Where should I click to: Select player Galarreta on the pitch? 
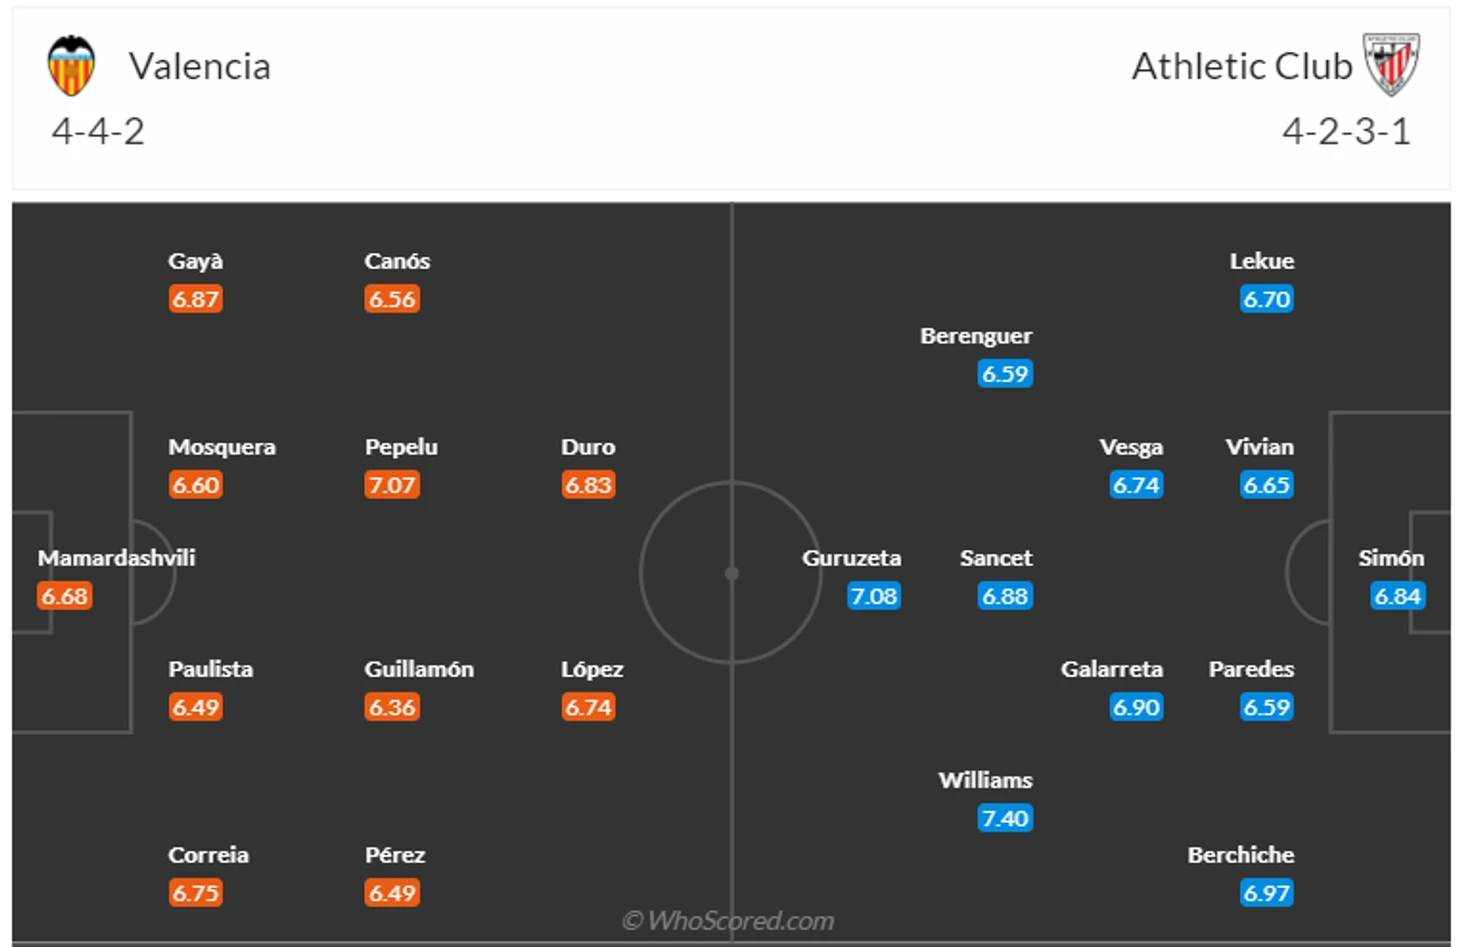click(1112, 669)
